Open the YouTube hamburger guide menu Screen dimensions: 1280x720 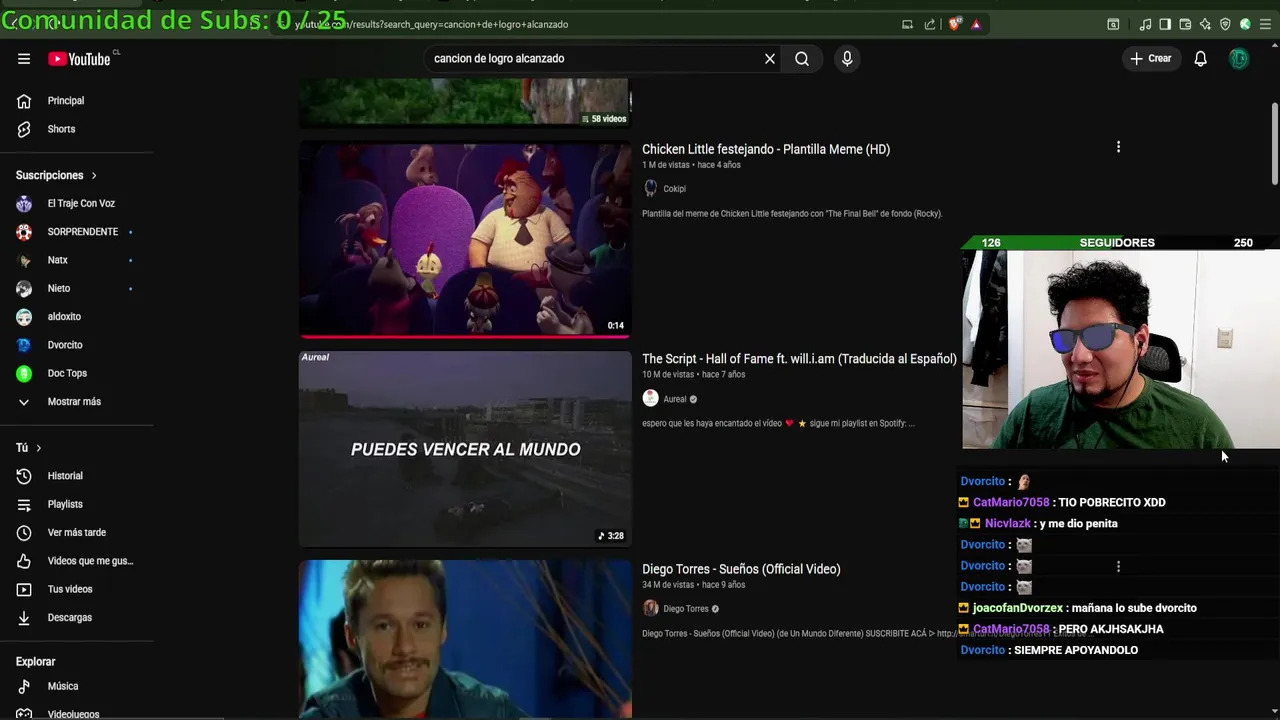coord(24,59)
